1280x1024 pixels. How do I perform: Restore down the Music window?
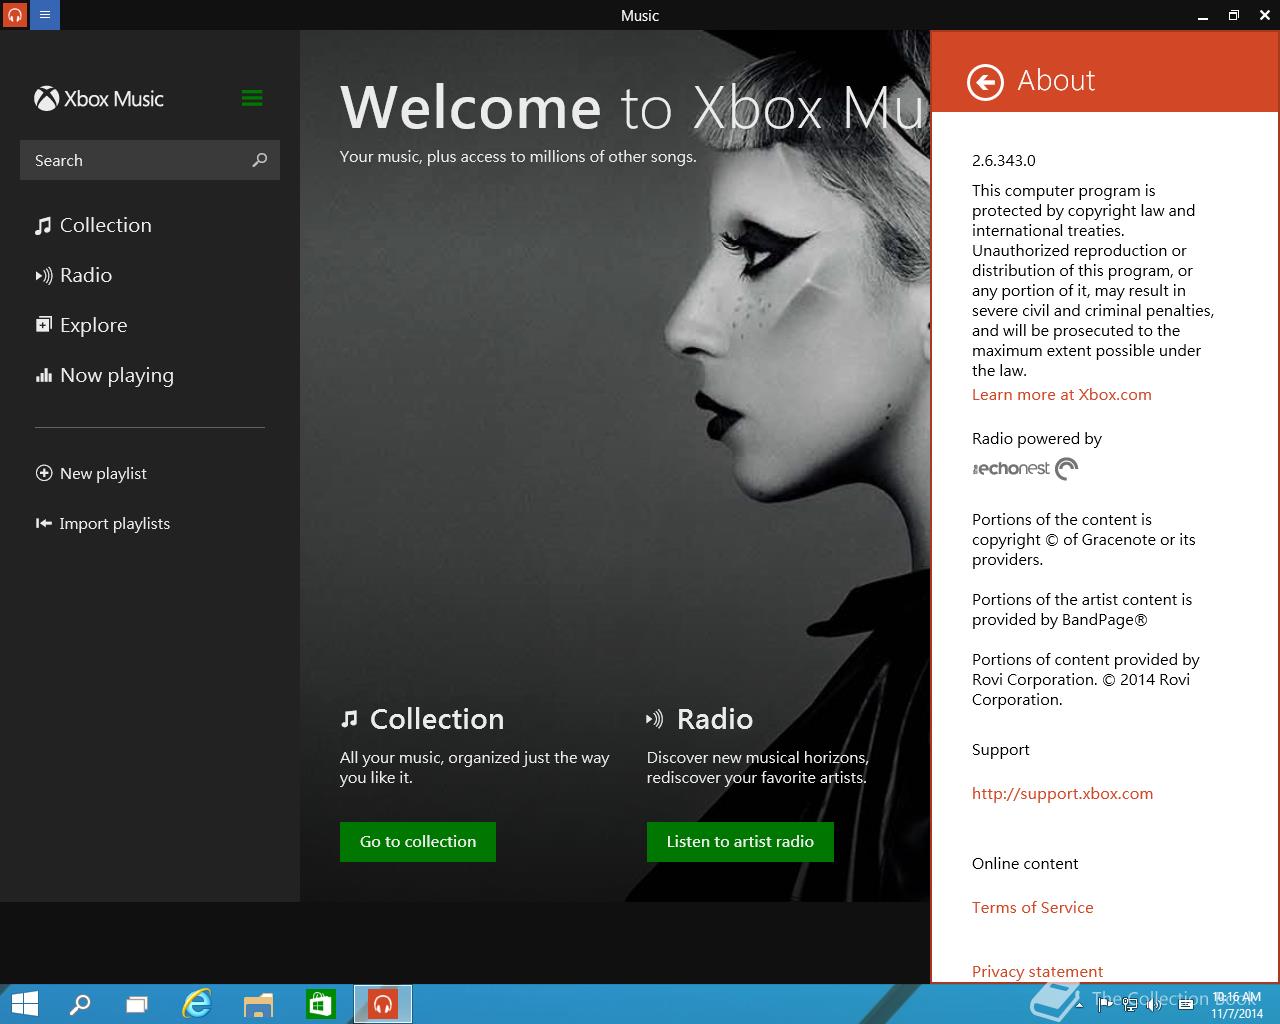(1234, 15)
